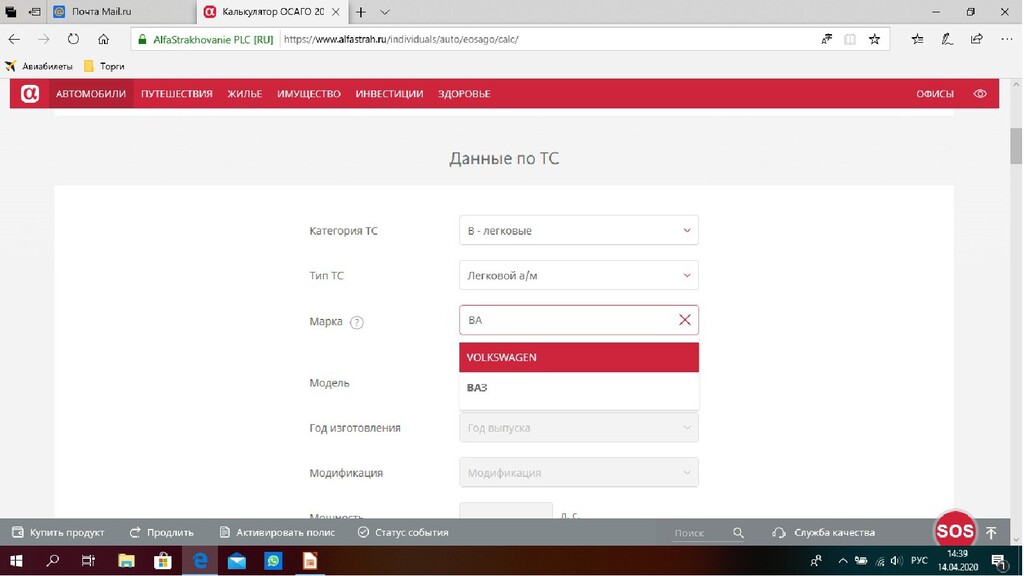Viewport: 1024px width, 576px height.
Task: Open Task View on taskbar
Action: 88,560
